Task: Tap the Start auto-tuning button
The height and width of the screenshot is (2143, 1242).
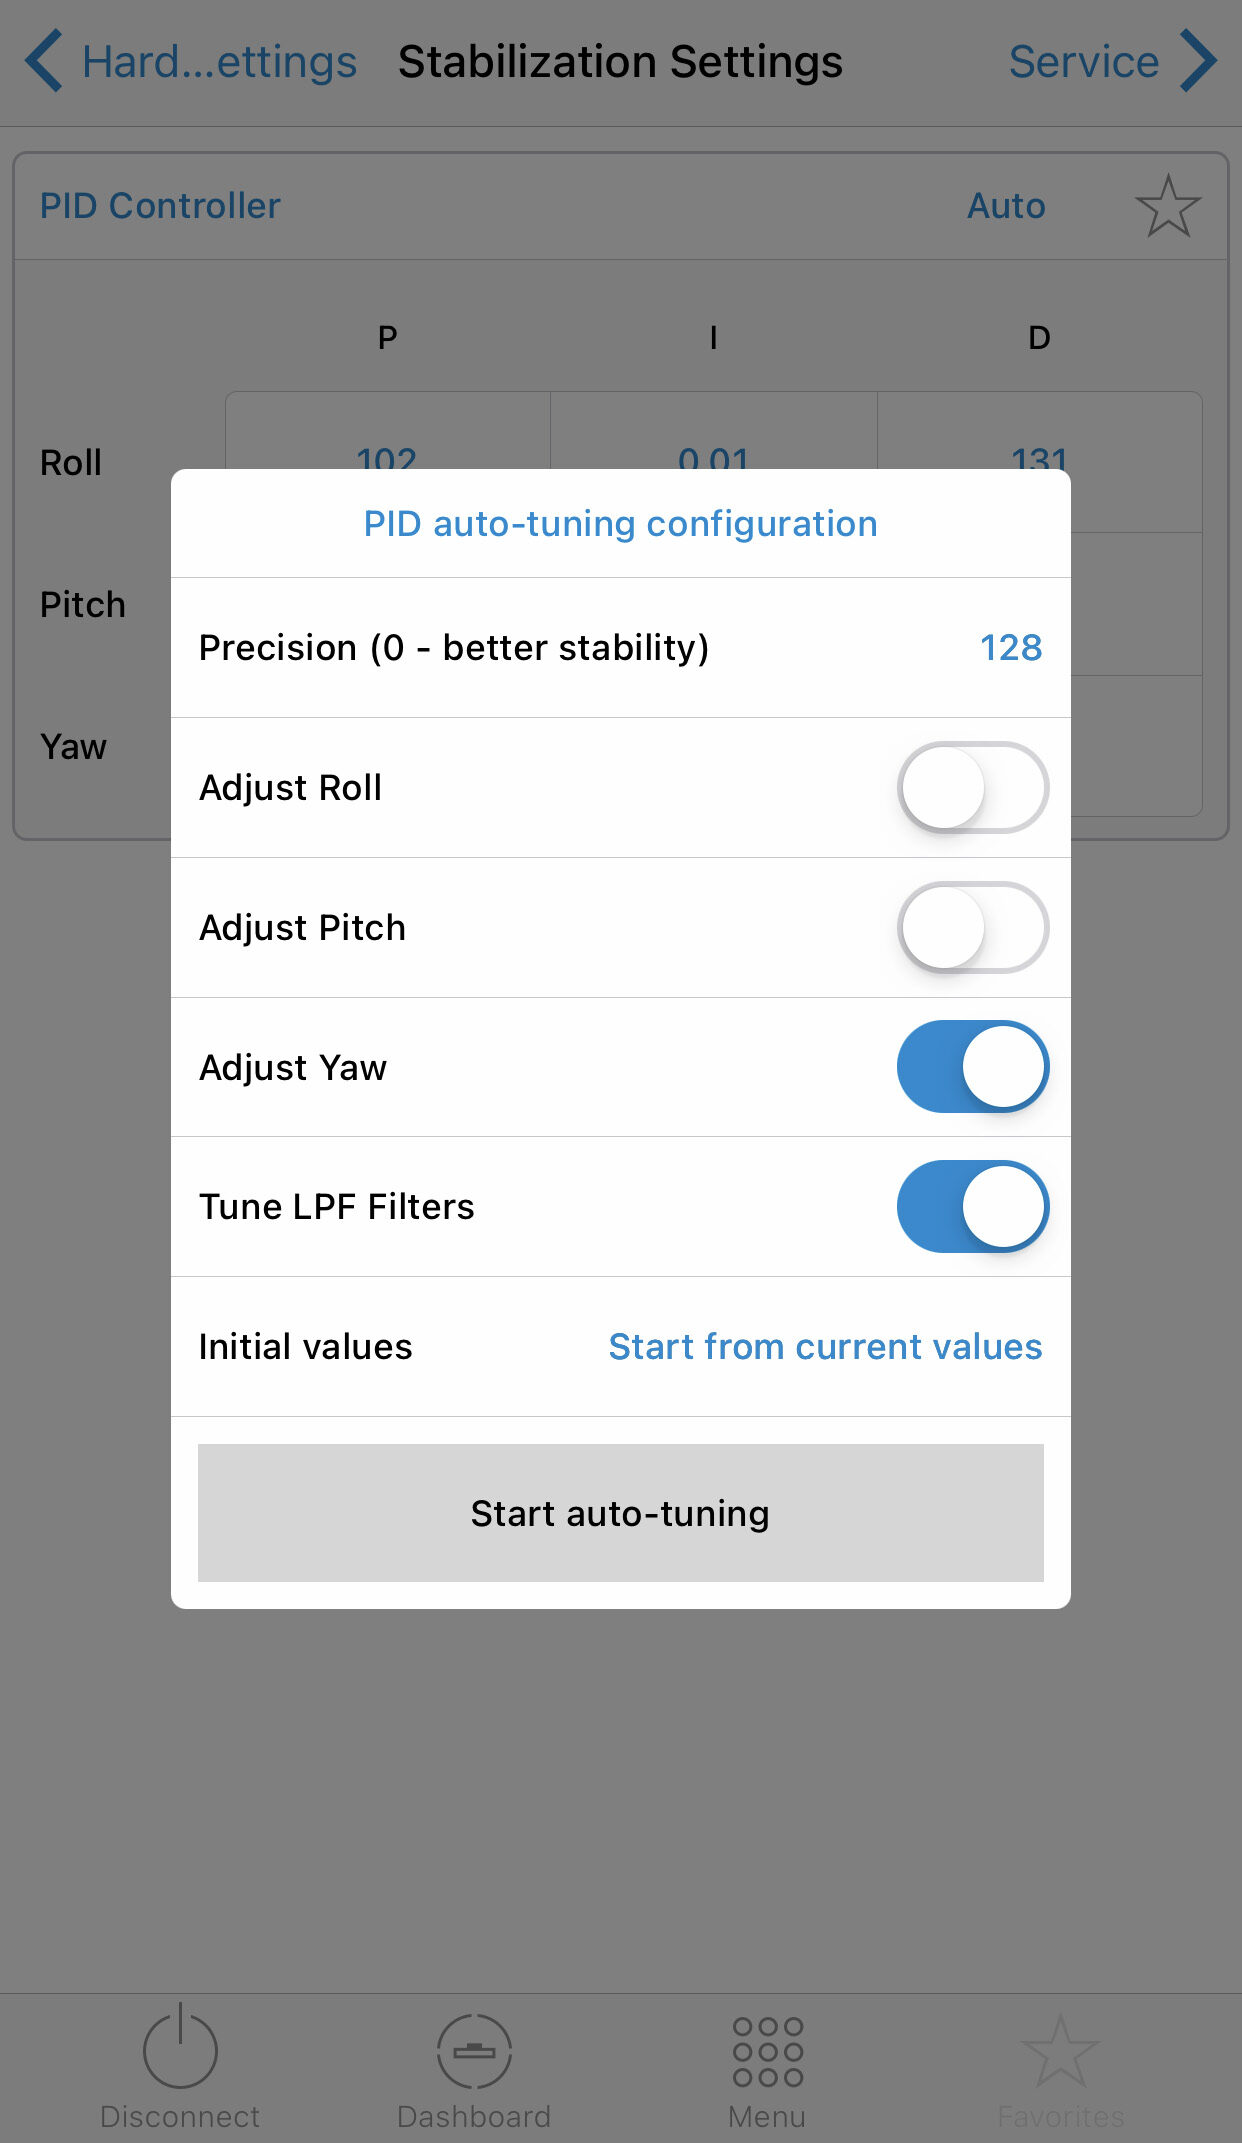Action: [x=621, y=1513]
